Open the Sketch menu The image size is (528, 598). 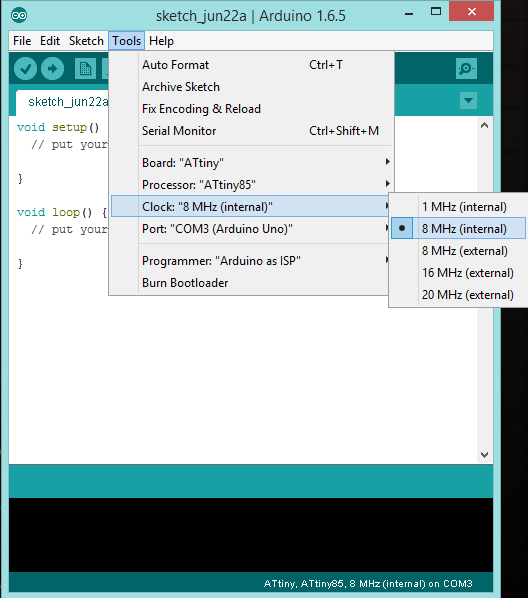86,41
